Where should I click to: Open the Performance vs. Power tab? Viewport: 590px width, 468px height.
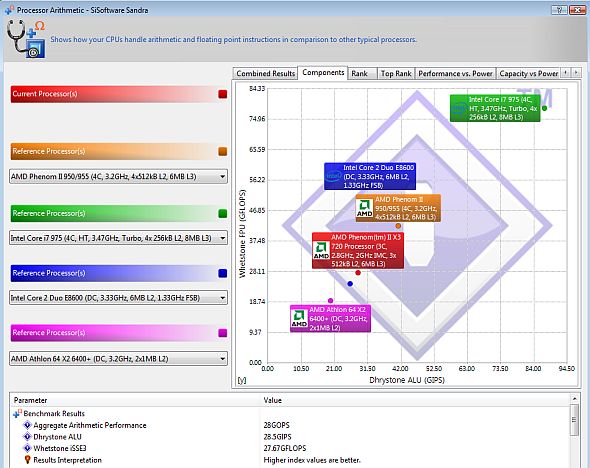(455, 74)
